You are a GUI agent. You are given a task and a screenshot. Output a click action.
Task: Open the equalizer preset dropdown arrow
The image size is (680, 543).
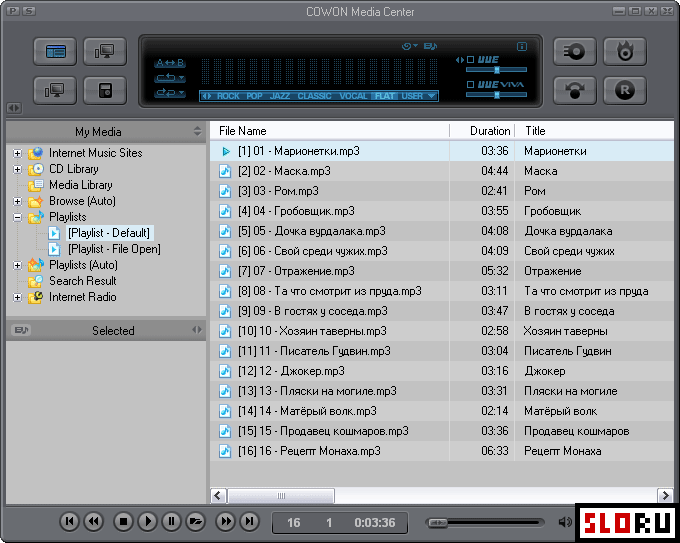432,96
